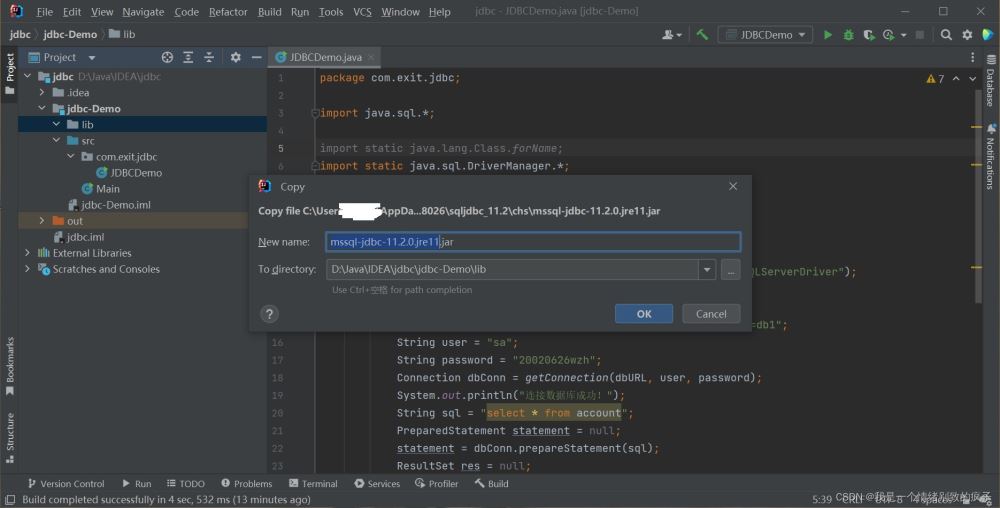The height and width of the screenshot is (508, 1000).
Task: Build the project with hammer icon
Action: click(x=702, y=35)
